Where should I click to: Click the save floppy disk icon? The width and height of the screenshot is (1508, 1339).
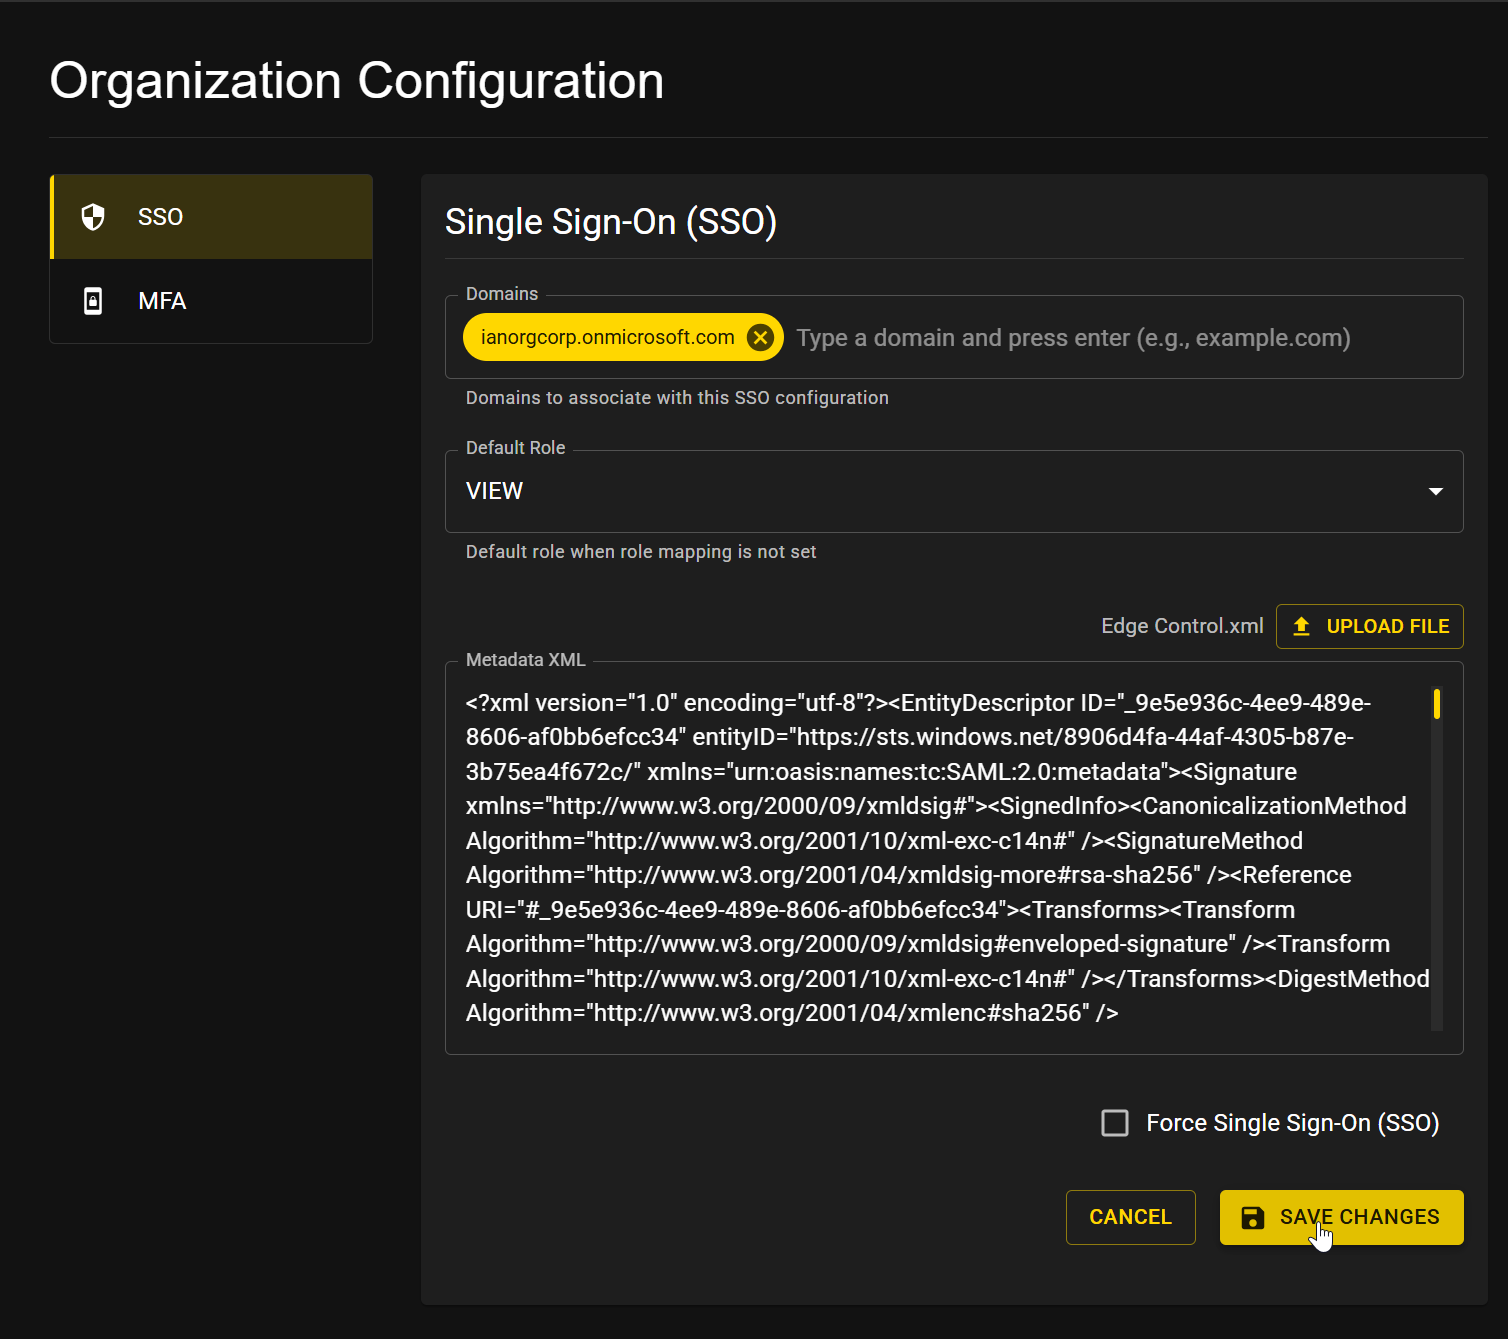[1253, 1217]
